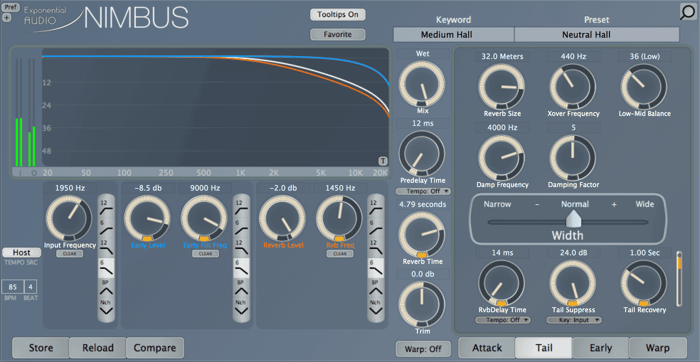Switch to the Tail tab

544,348
